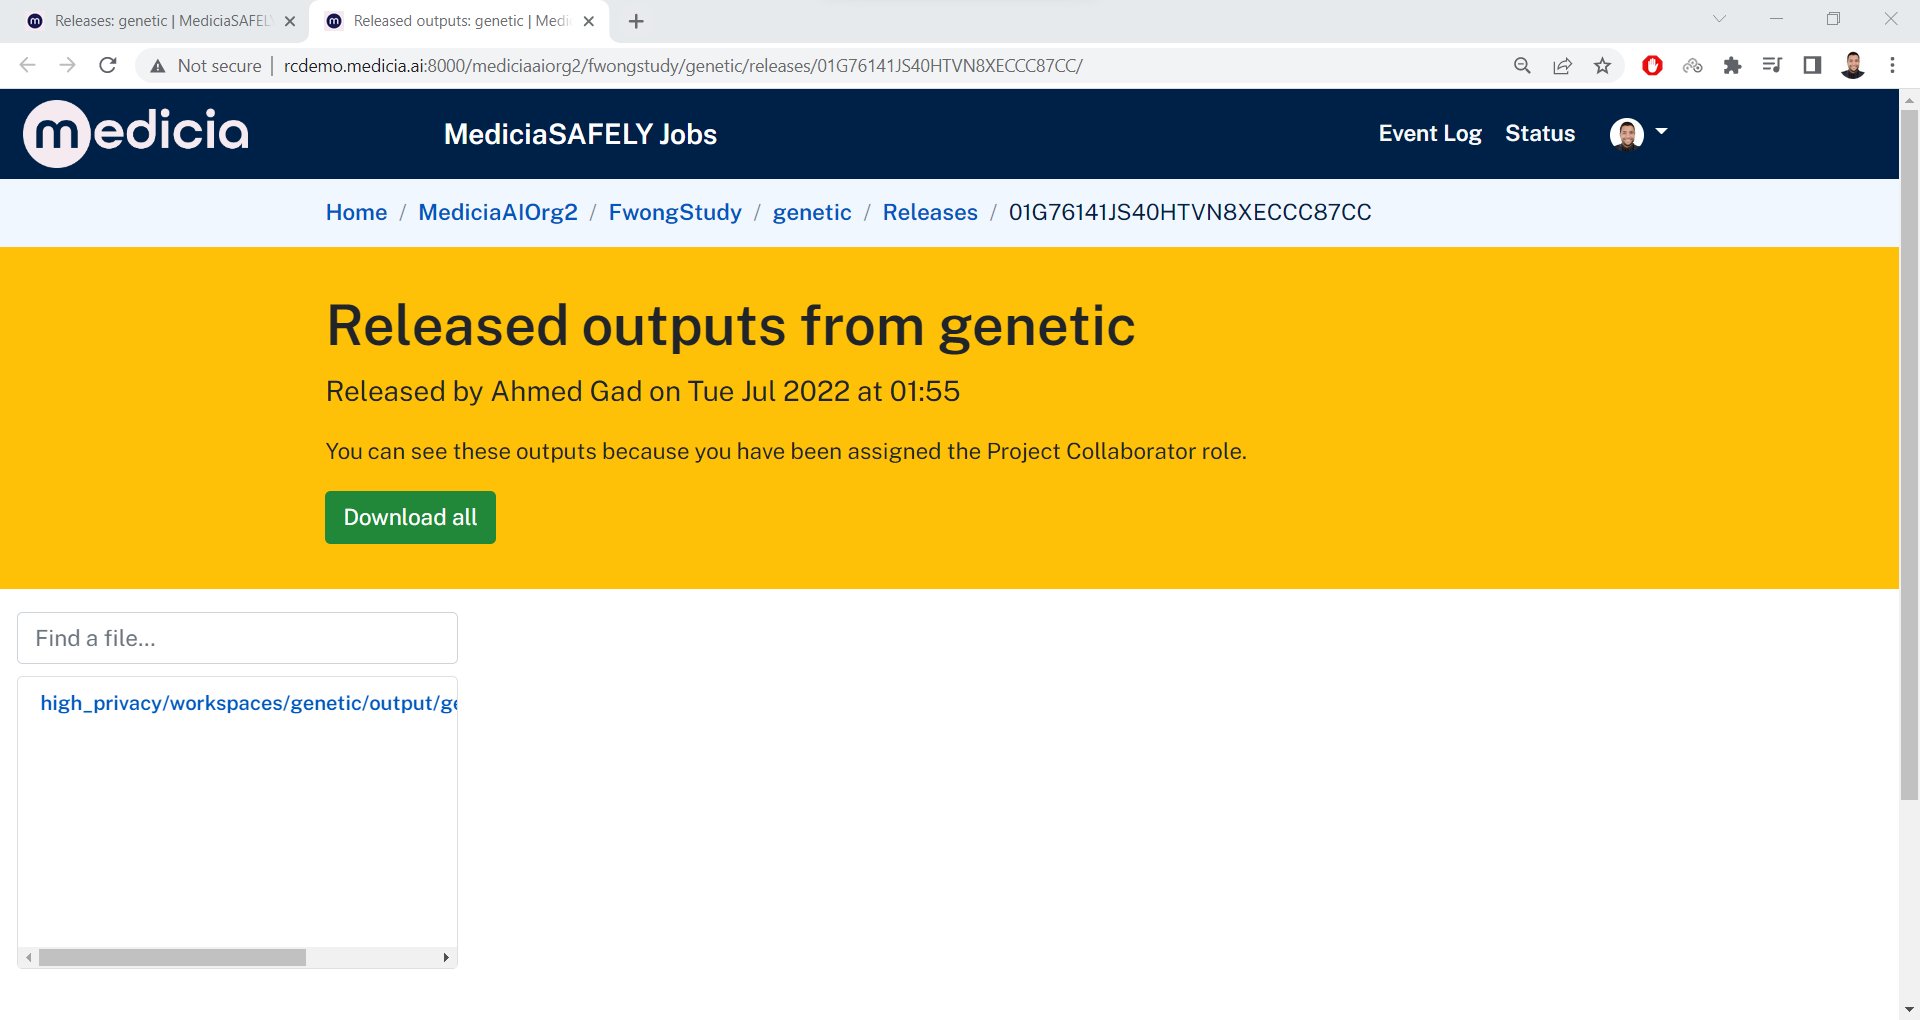
Task: Open the Event Log page
Action: click(1430, 133)
